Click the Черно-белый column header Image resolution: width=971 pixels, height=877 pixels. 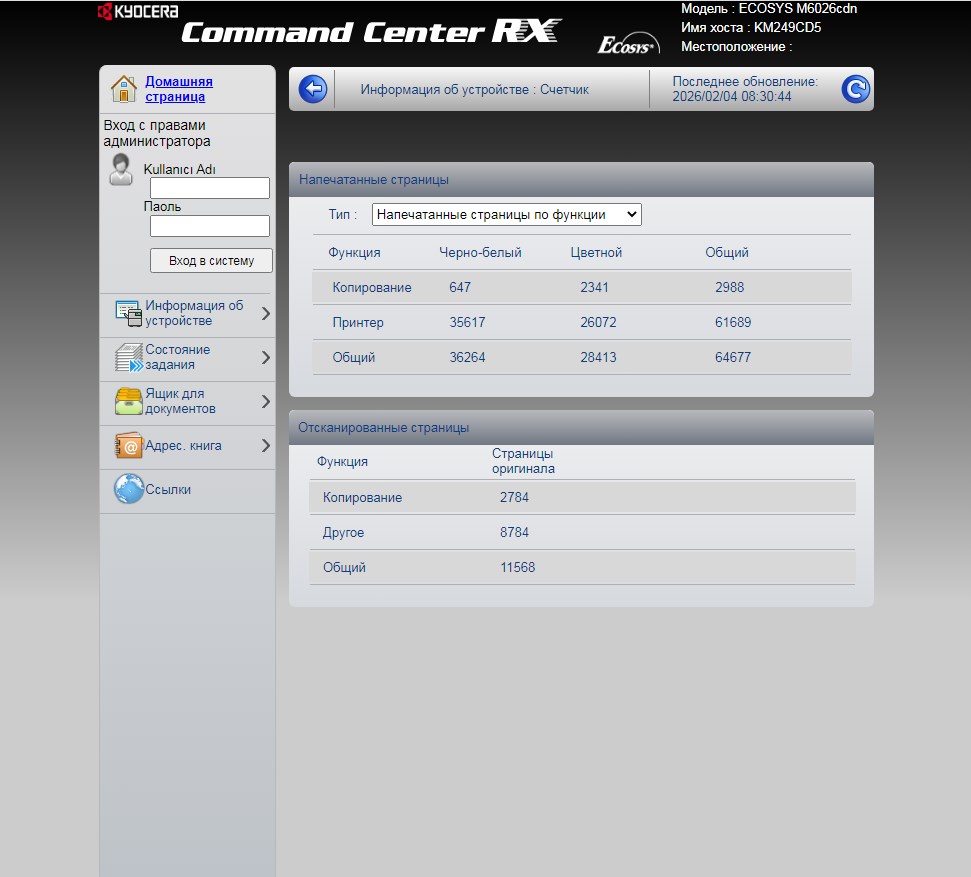(x=481, y=253)
